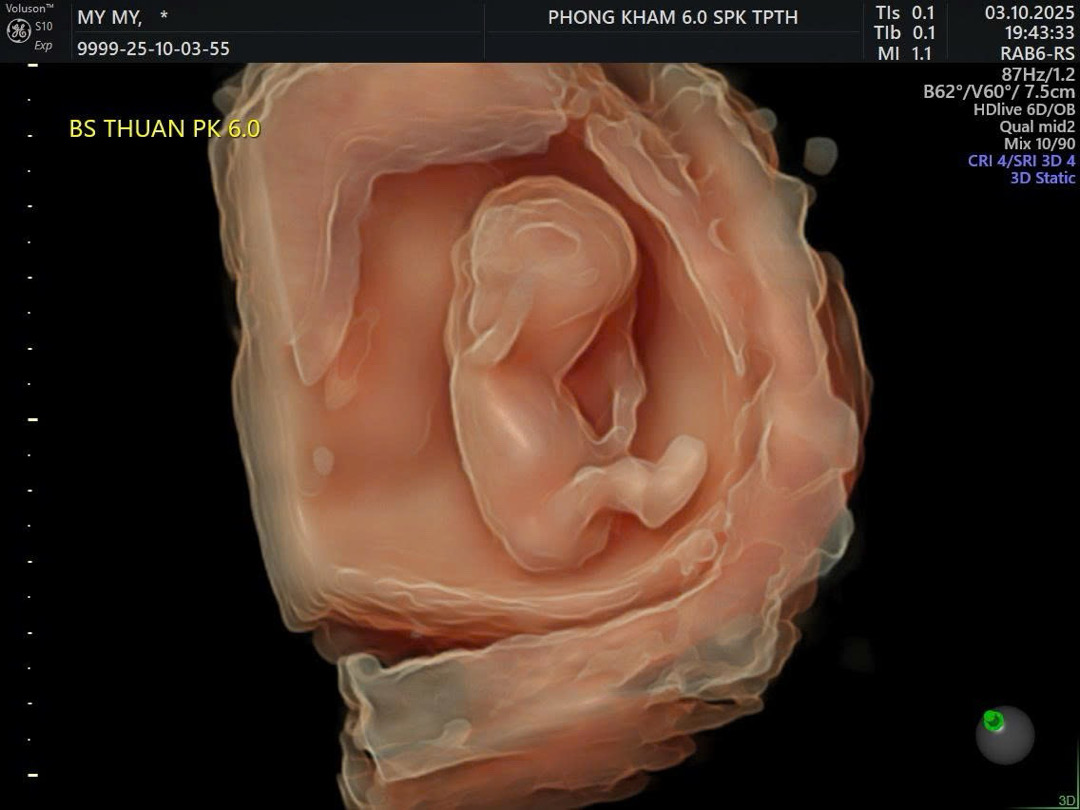Click the Qual mid2 quality setting
This screenshot has width=1080, height=810.
[1037, 127]
